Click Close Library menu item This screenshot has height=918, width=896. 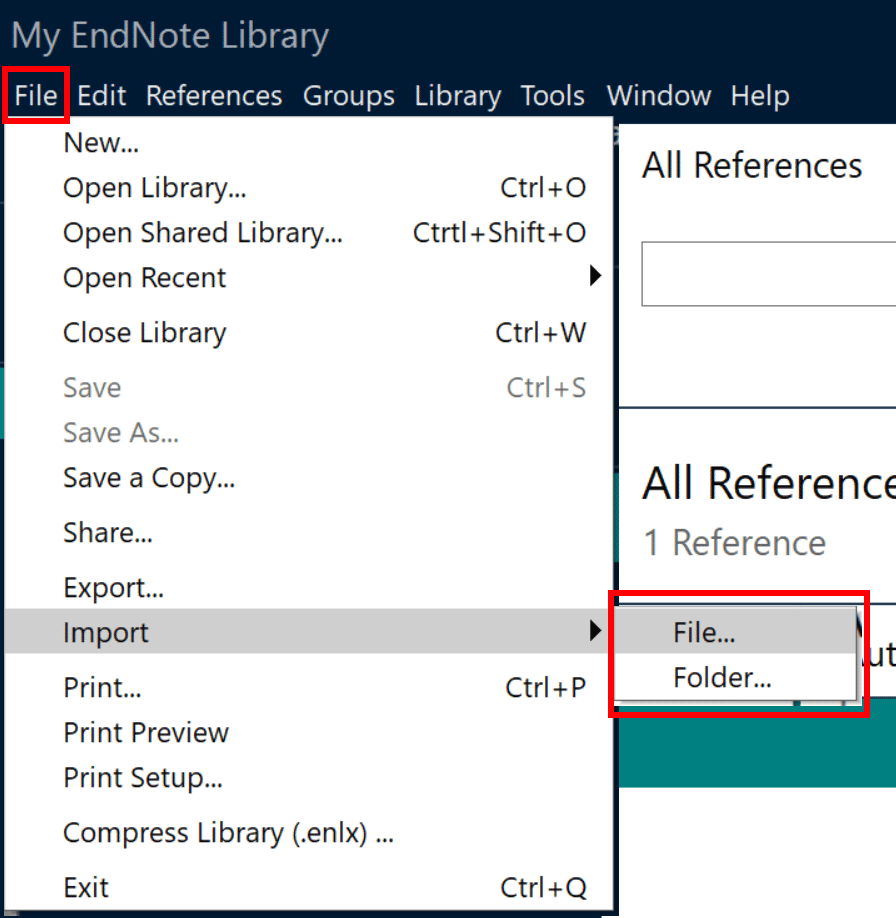point(145,333)
